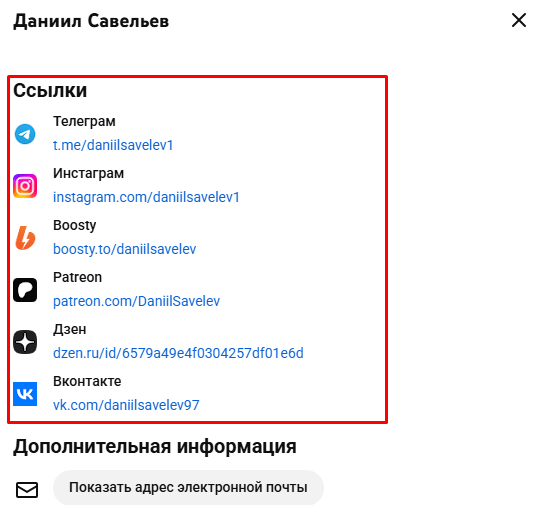Click the Dzen star icon

click(25, 342)
